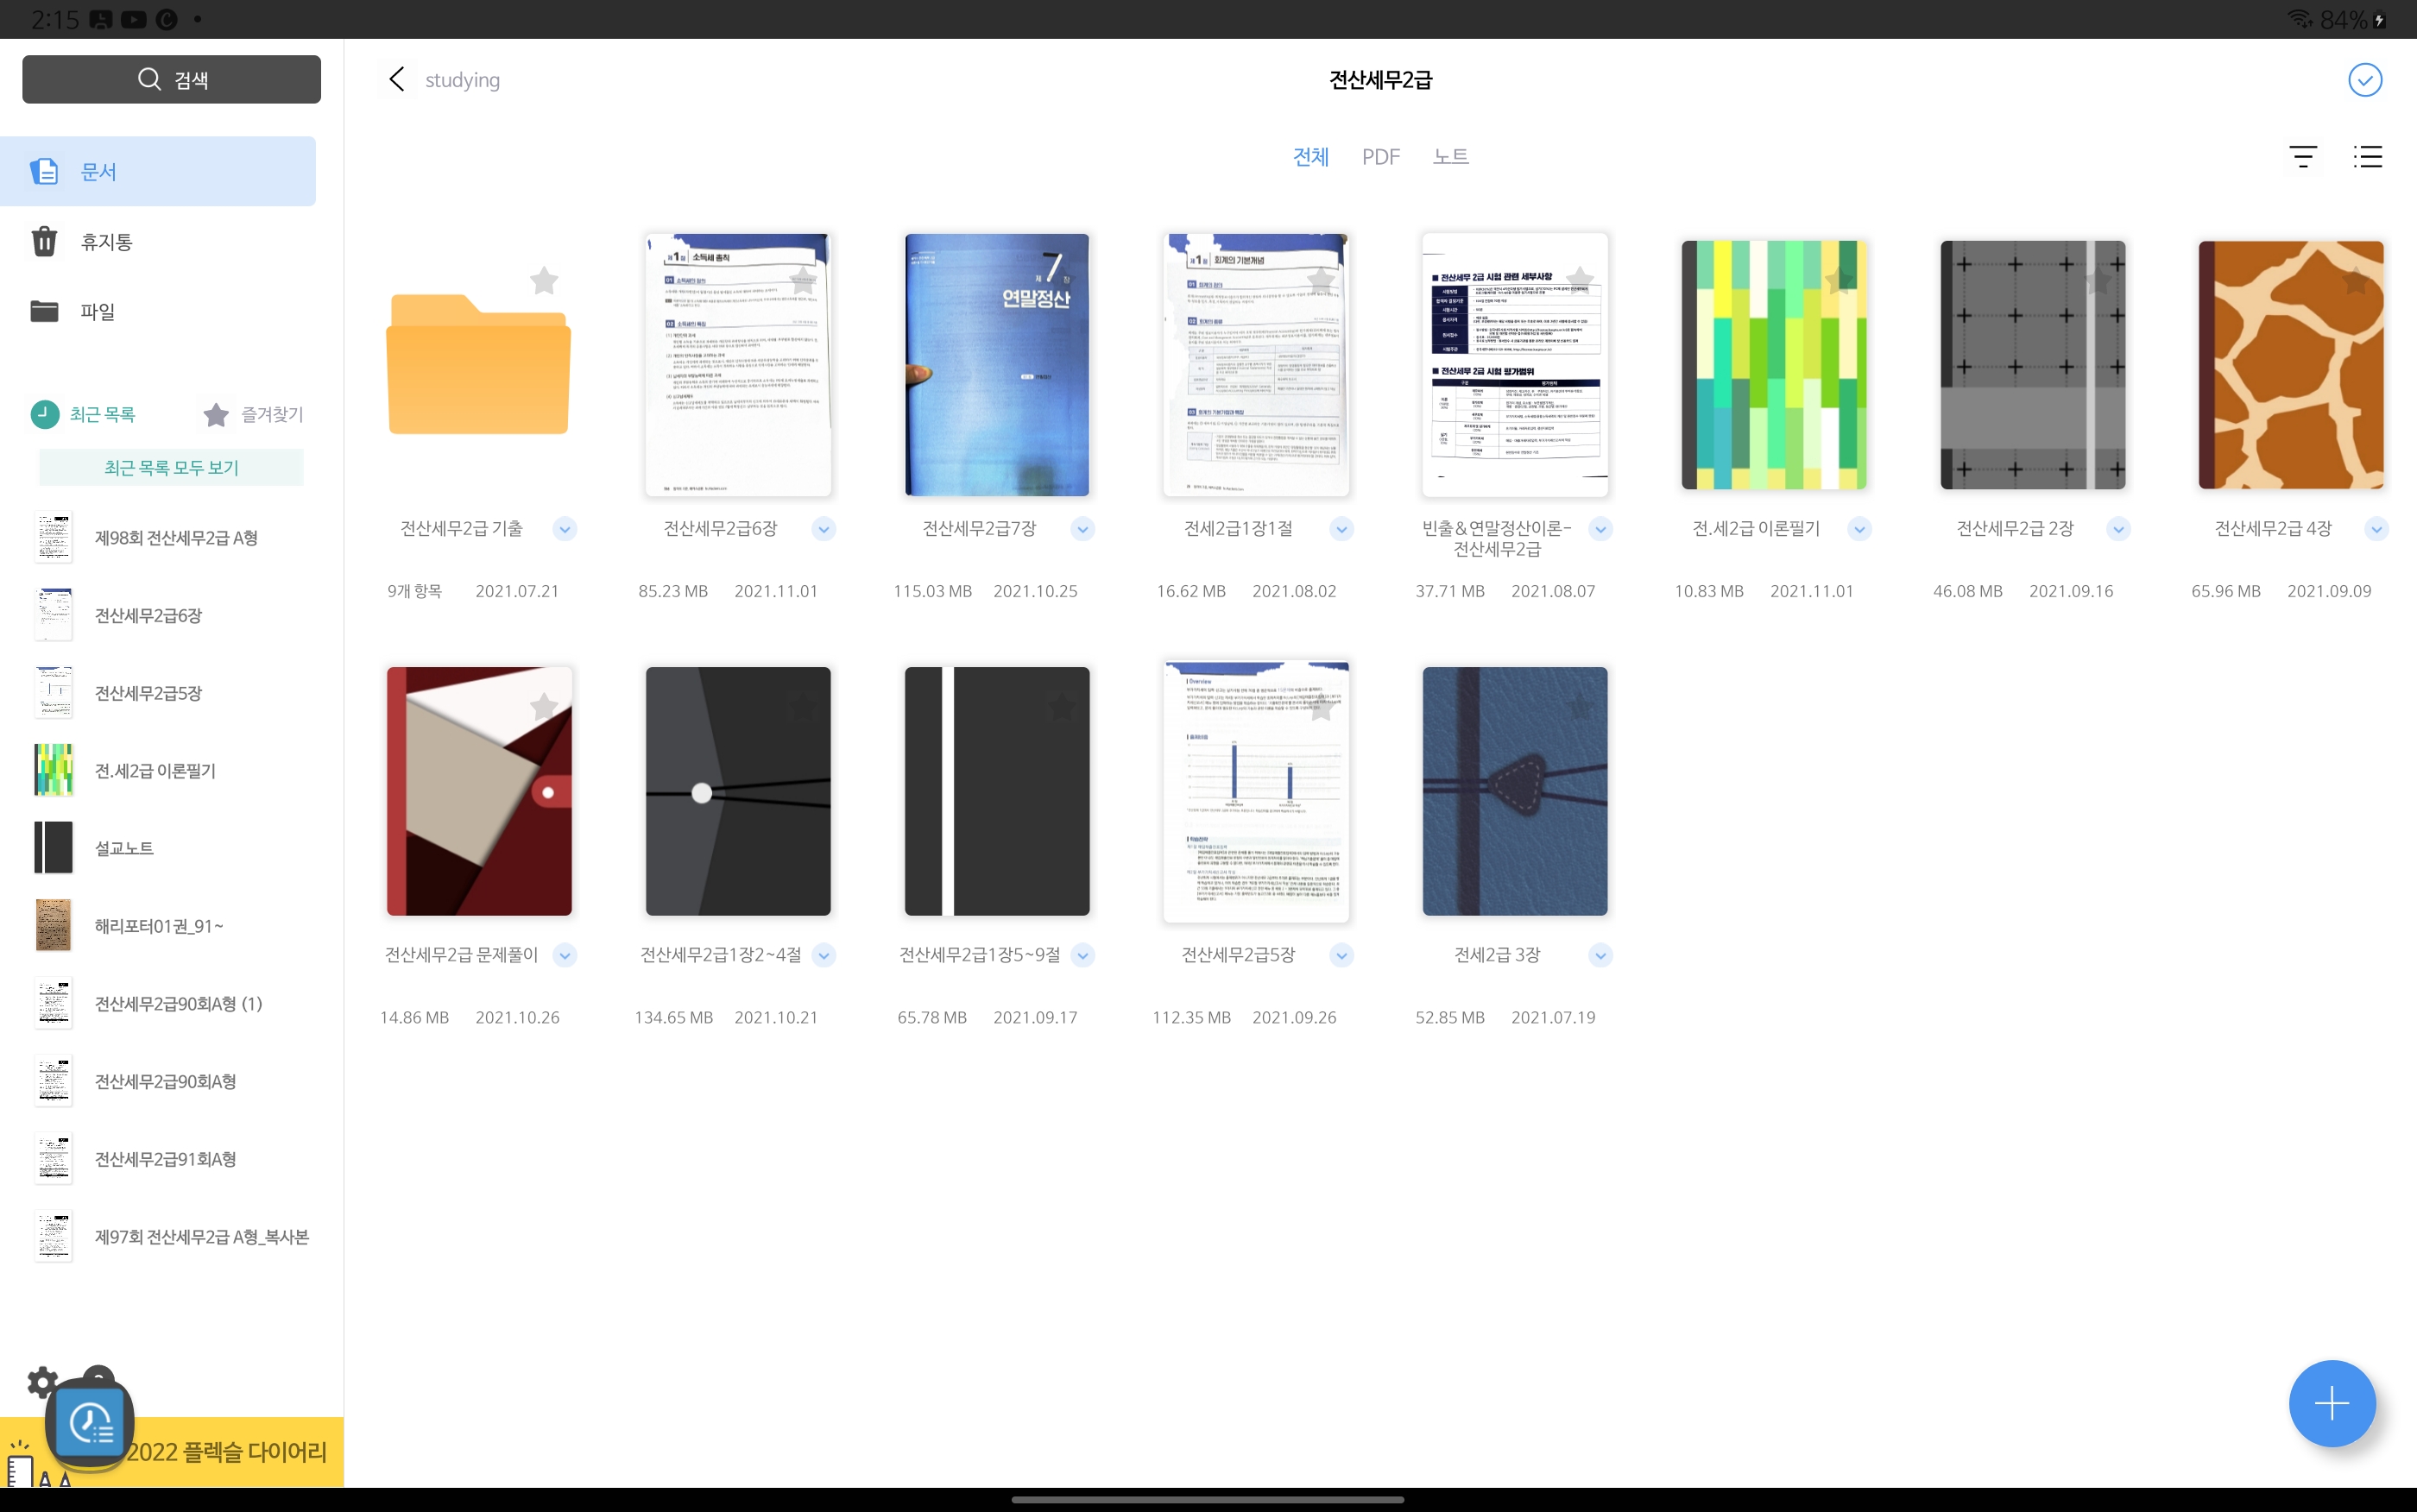Viewport: 2417px width, 1512px height.
Task: Open the 전산세무2급7장 blue cover document
Action: (997, 364)
